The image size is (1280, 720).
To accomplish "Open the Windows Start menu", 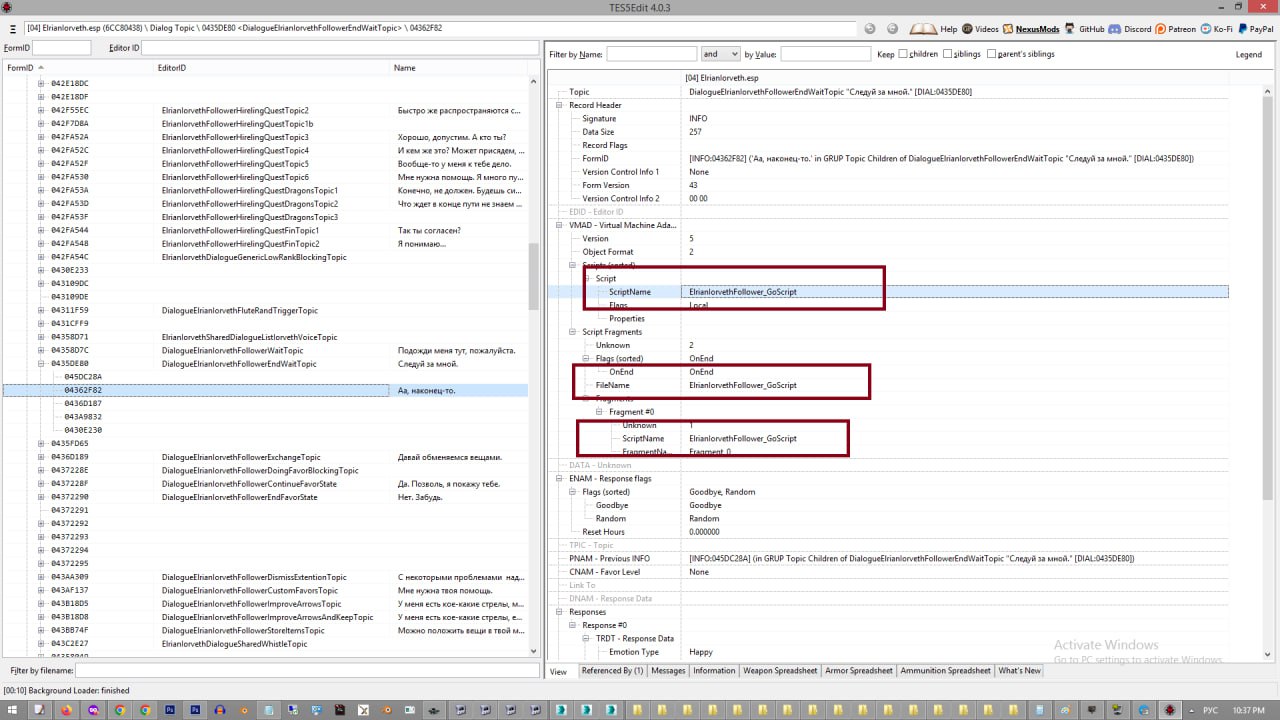I will coord(12,710).
